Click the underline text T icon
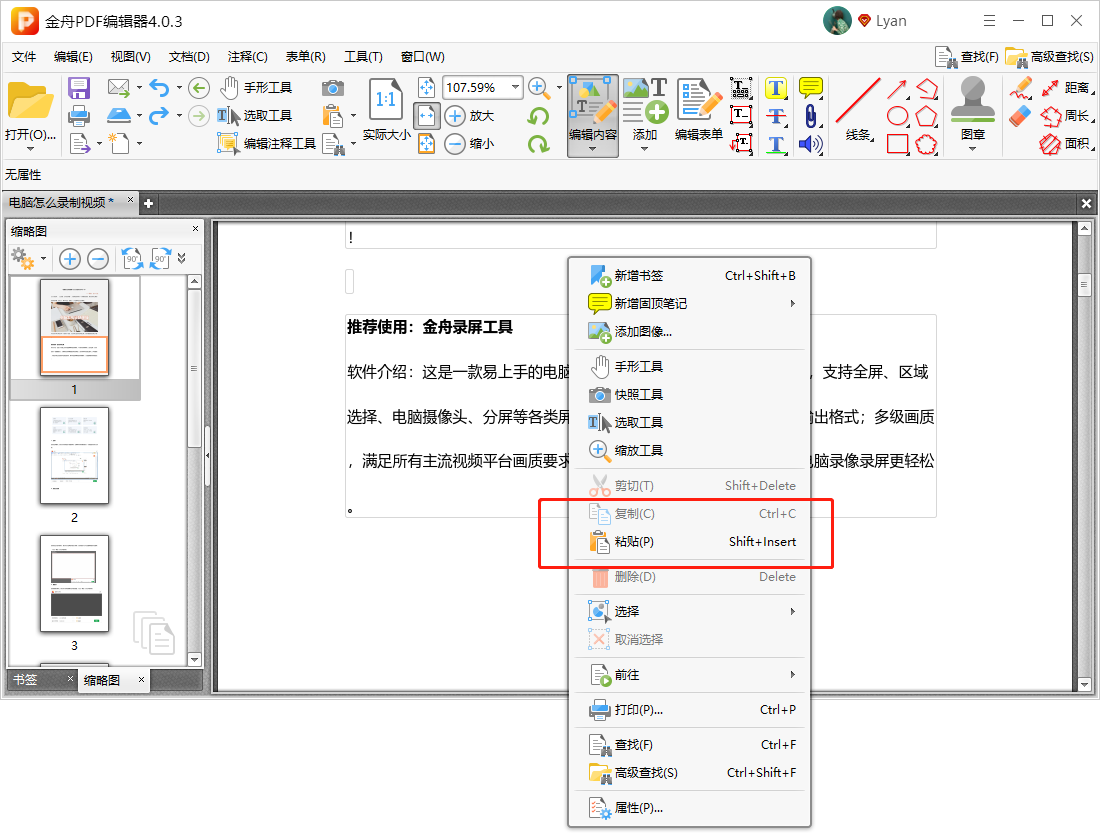 [775, 145]
